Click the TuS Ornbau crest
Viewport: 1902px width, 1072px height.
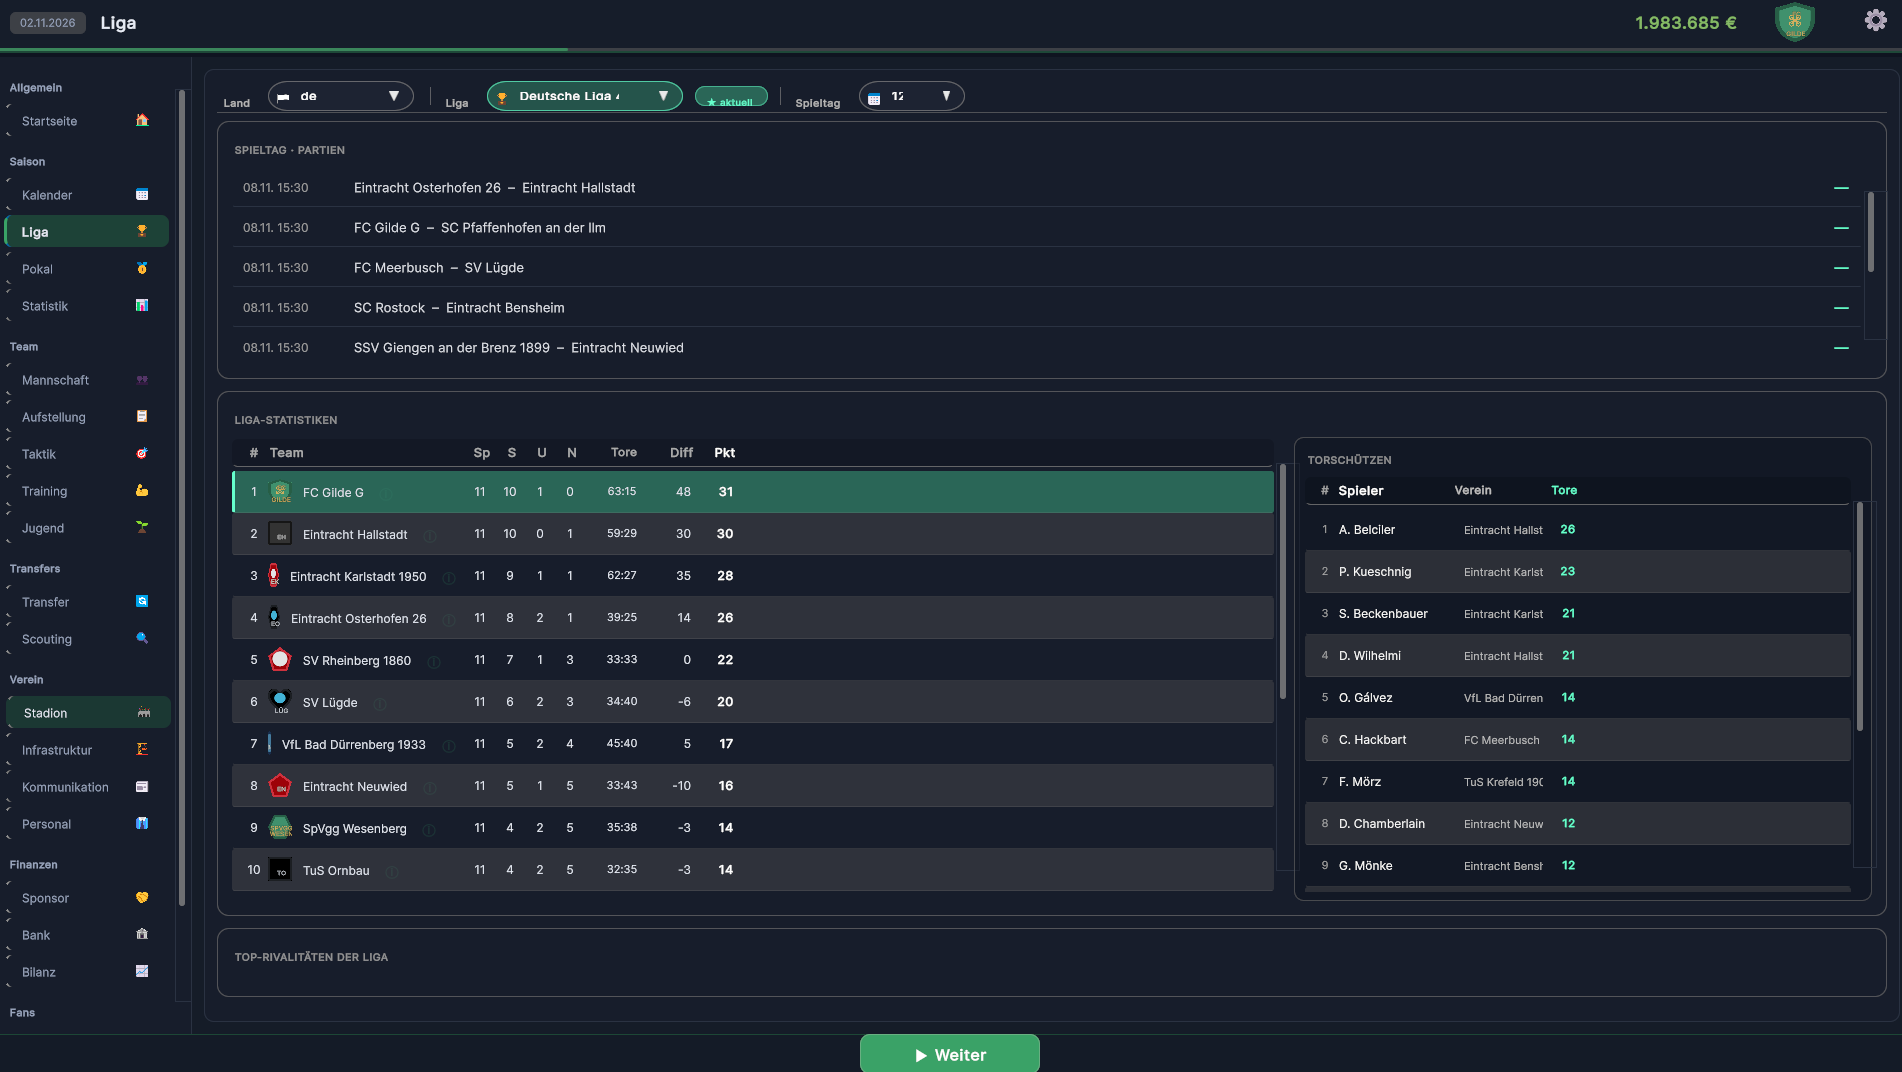click(x=281, y=870)
